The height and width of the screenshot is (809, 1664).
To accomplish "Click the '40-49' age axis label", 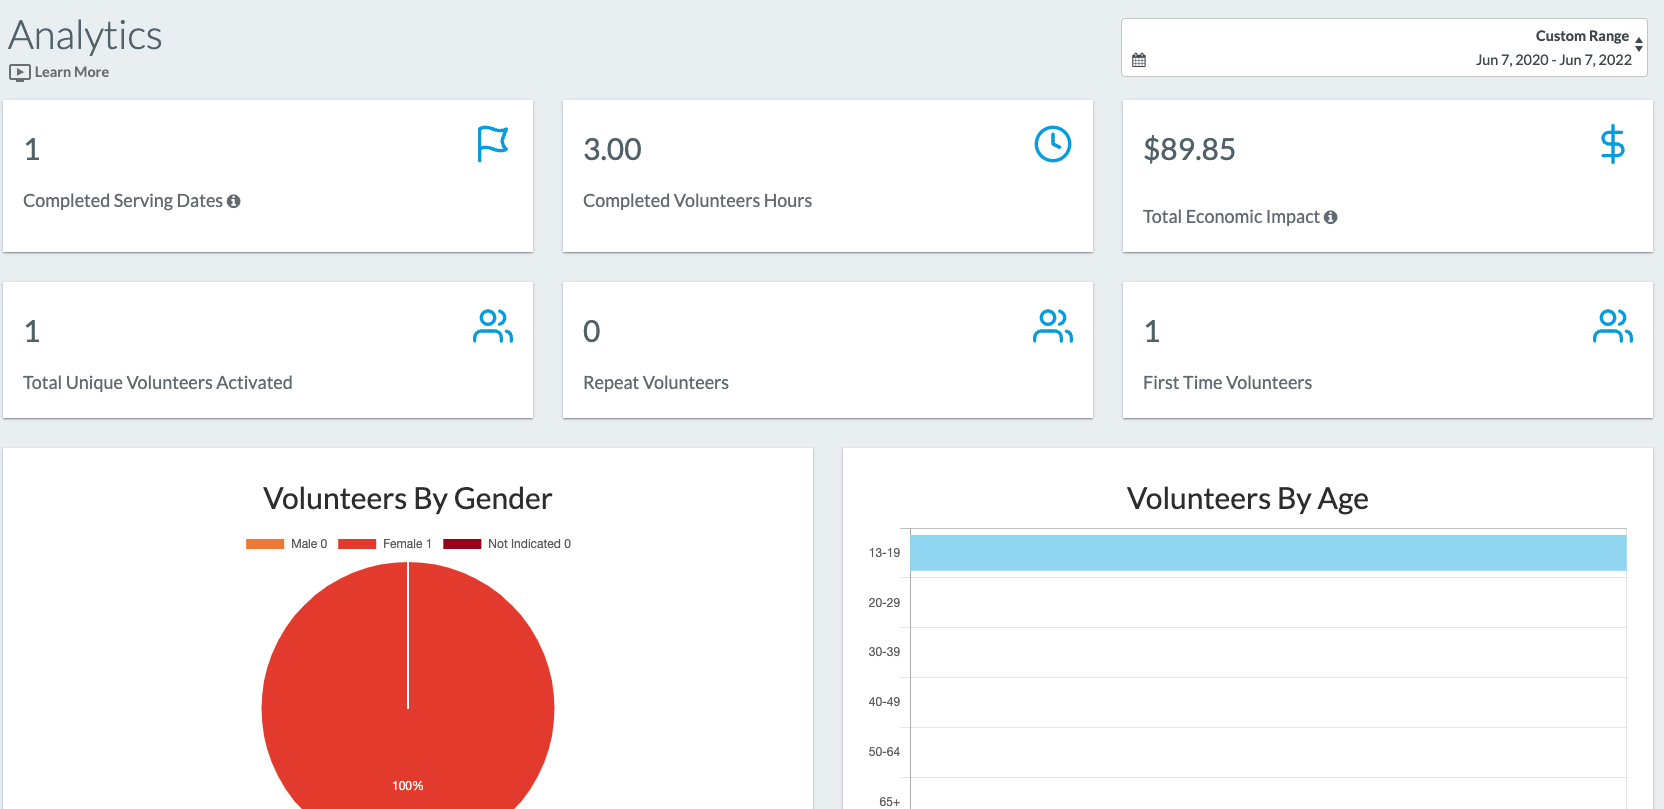I will (884, 702).
